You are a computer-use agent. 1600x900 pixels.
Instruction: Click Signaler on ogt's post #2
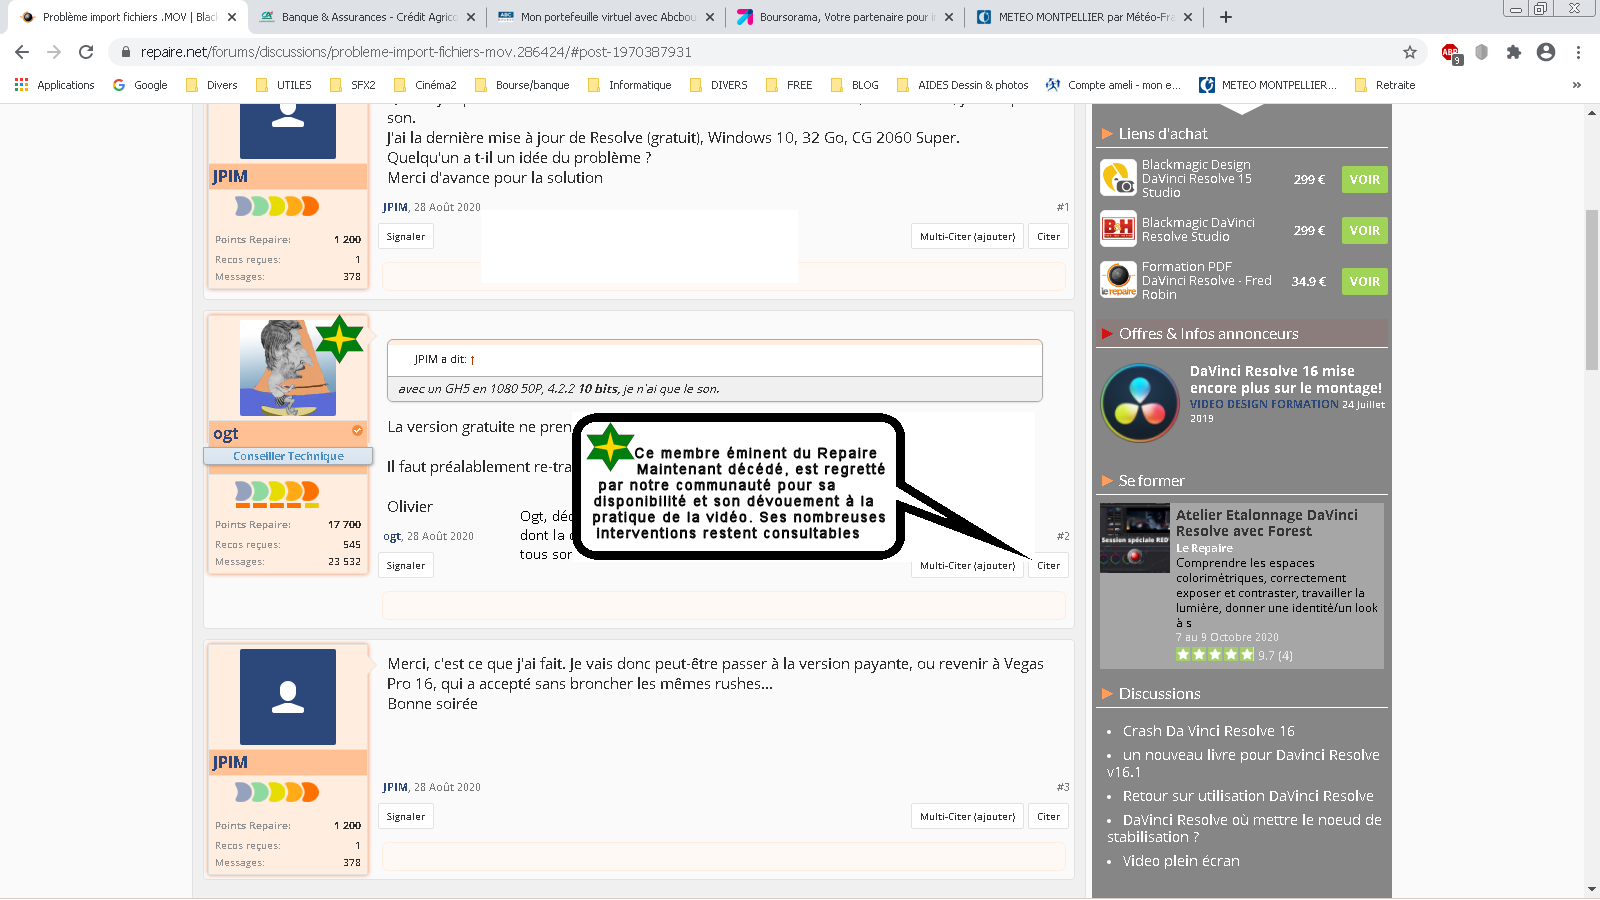pos(406,566)
